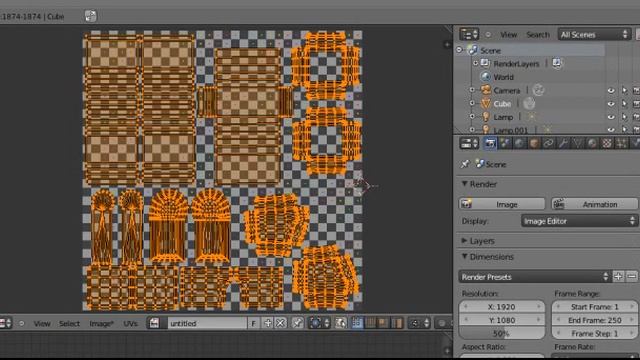Image resolution: width=640 pixels, height=360 pixels.
Task: Toggle Lamp.001 visibility eye
Action: [611, 130]
